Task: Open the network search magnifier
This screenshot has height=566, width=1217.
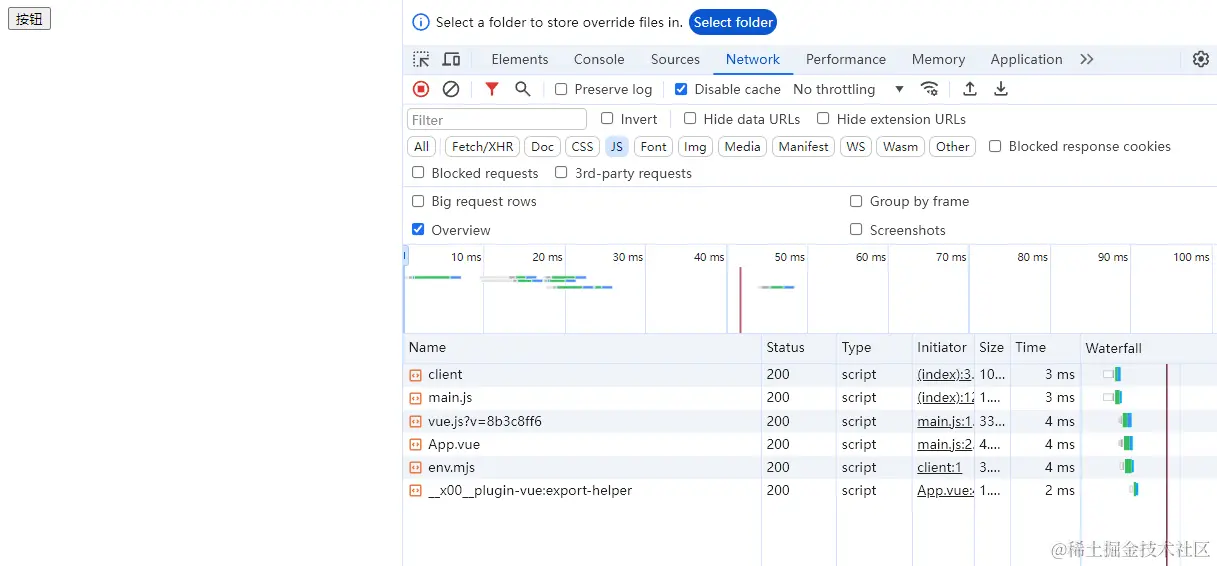Action: coord(522,89)
